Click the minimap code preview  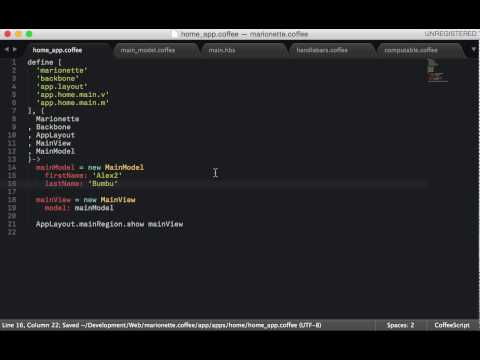point(436,70)
